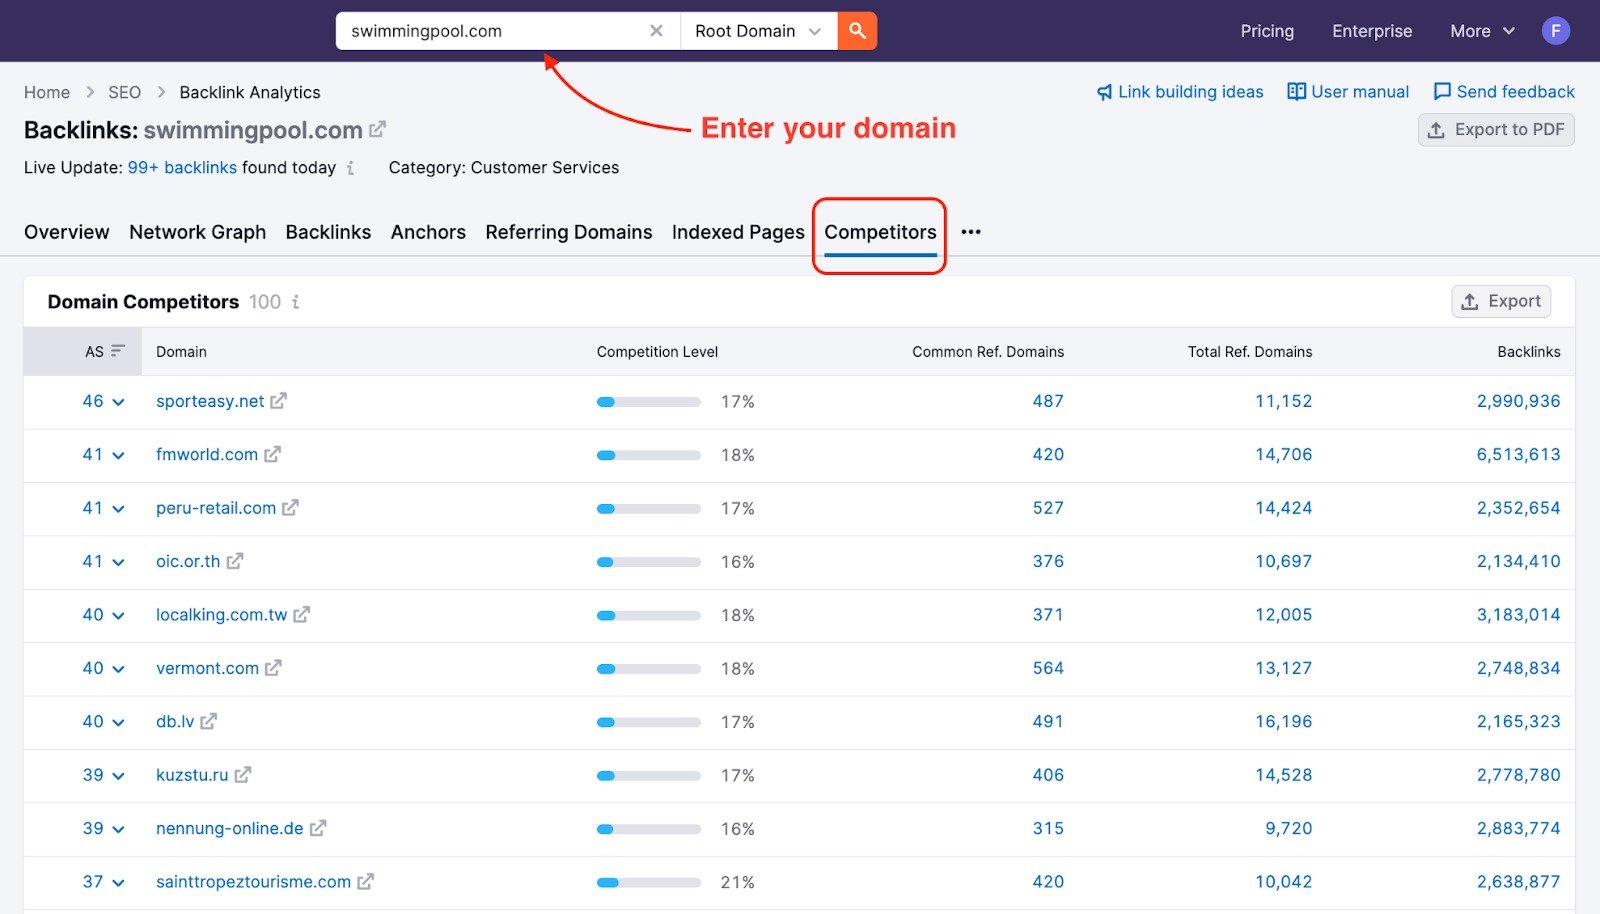Click the 99+ backlinks link
This screenshot has height=914, width=1600.
click(181, 167)
